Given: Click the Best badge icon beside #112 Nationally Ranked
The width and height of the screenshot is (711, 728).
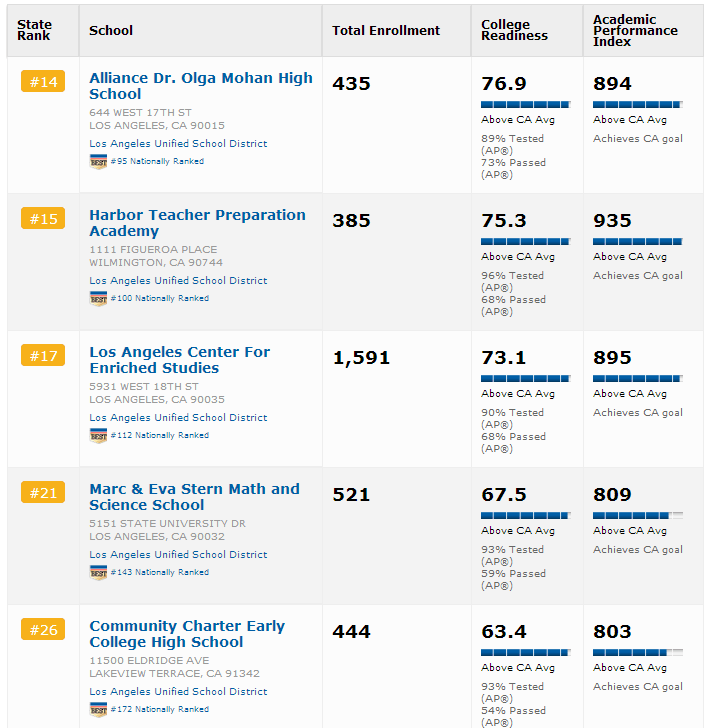Looking at the screenshot, I should point(98,435).
